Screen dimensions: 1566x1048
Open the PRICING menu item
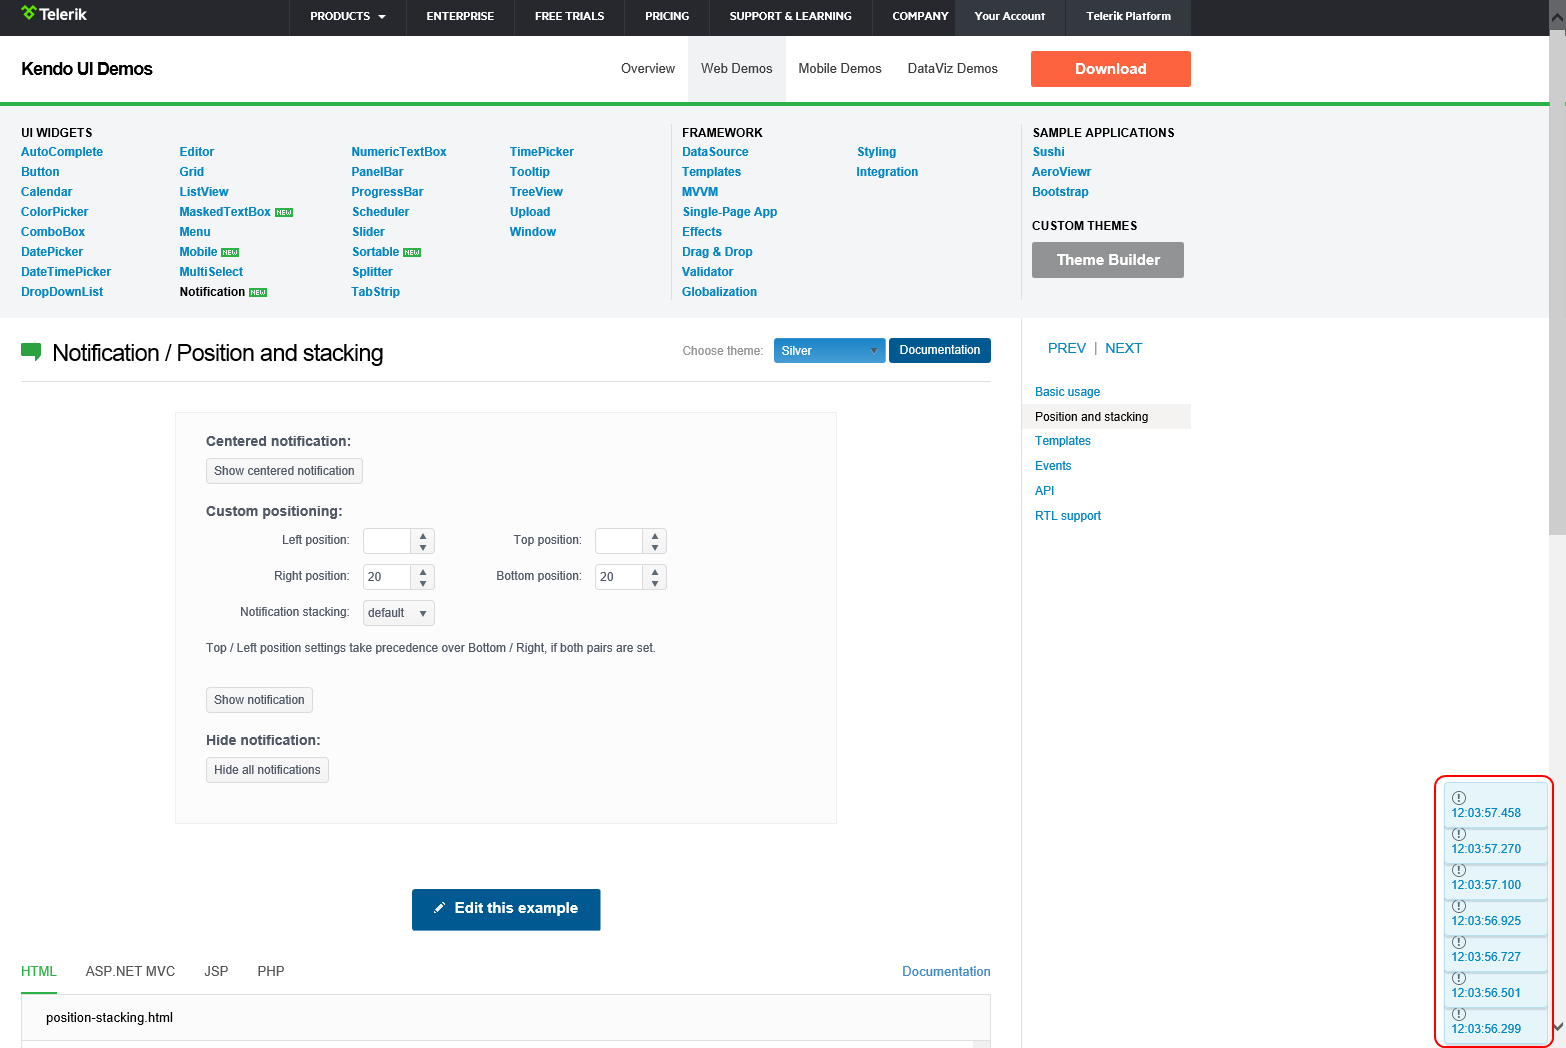667,16
